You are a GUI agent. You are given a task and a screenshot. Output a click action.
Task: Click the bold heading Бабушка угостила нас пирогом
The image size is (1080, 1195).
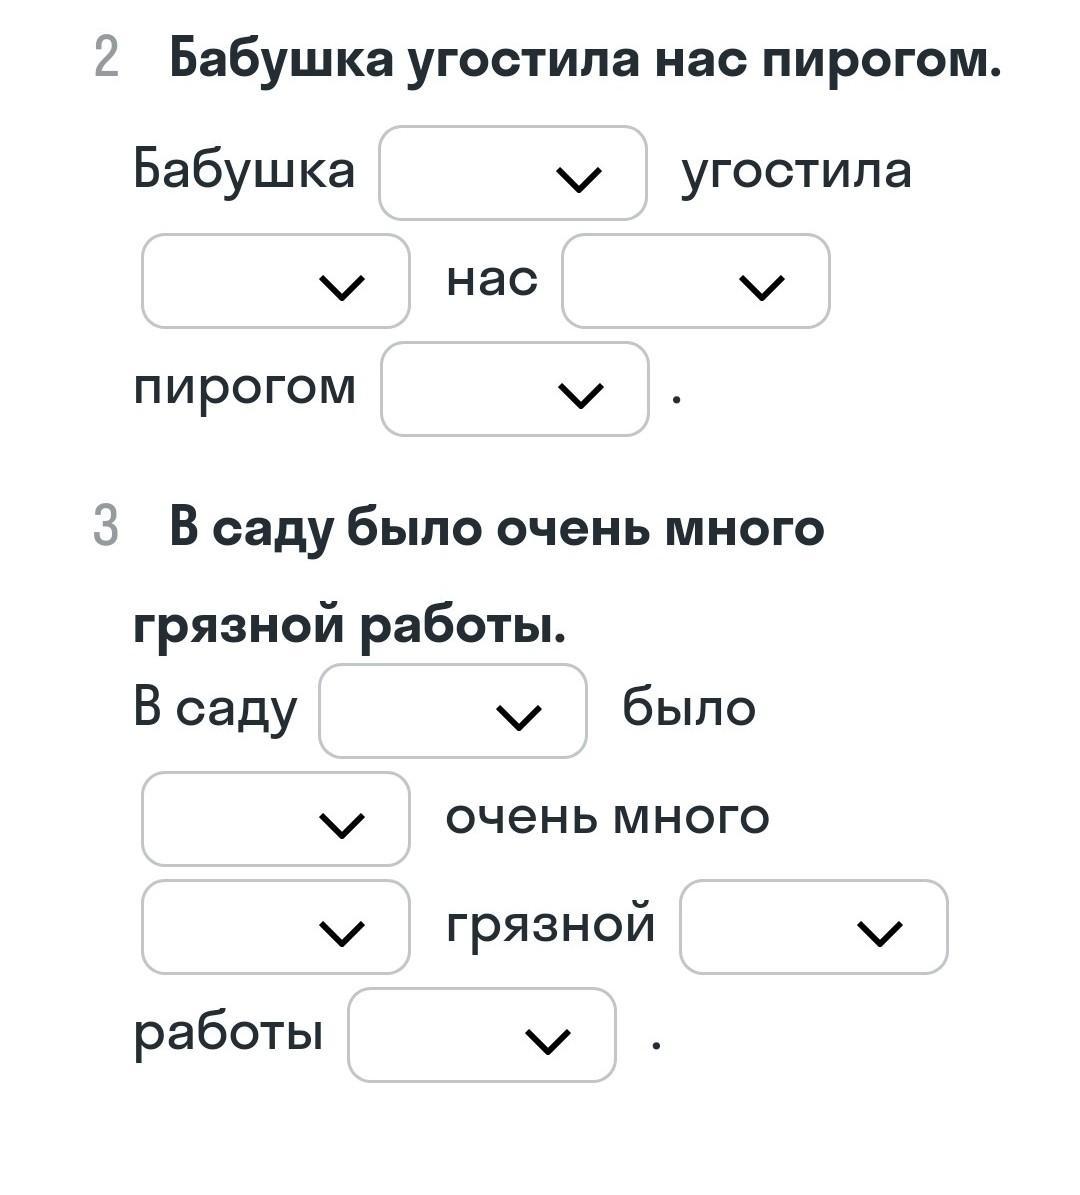584,59
